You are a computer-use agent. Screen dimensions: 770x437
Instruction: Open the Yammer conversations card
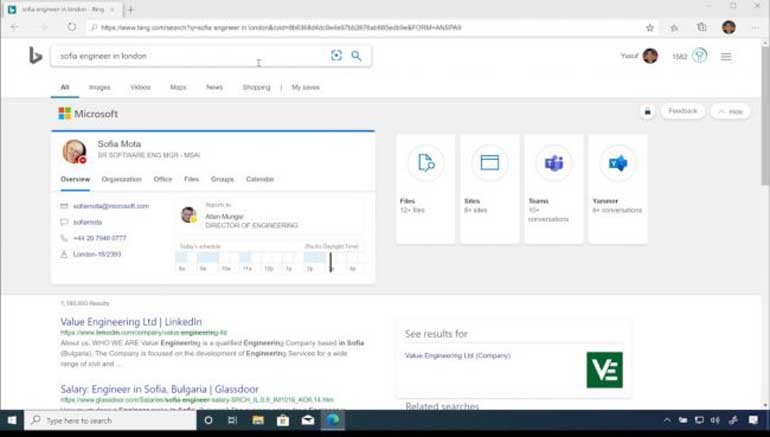tap(618, 189)
